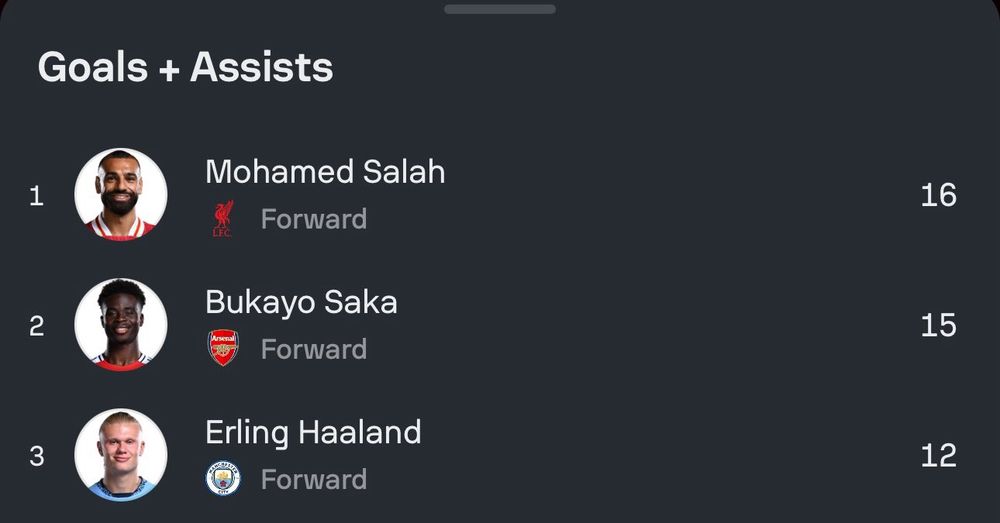Click rank number 2 in list
This screenshot has width=1000, height=523.
click(36, 326)
